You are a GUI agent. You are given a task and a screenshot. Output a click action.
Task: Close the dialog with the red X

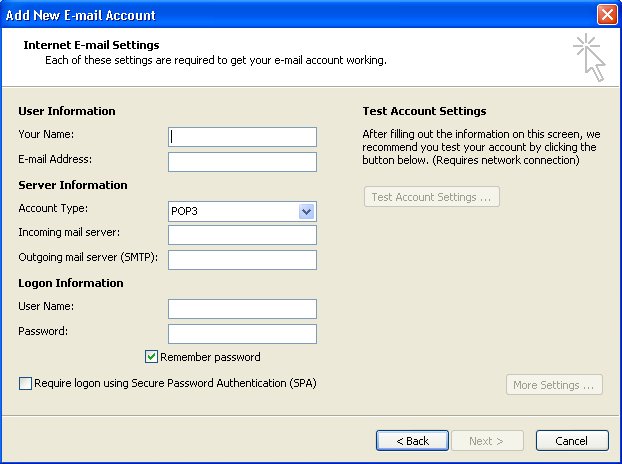tap(607, 15)
